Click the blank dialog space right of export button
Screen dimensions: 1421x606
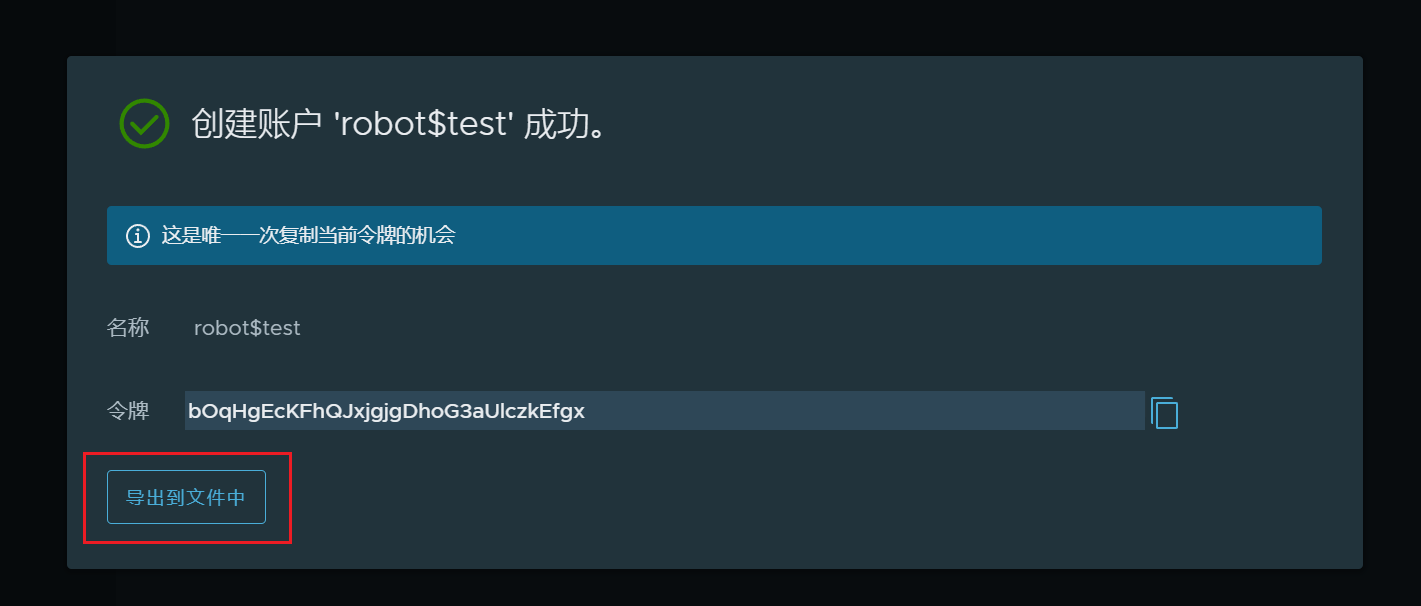pos(800,497)
